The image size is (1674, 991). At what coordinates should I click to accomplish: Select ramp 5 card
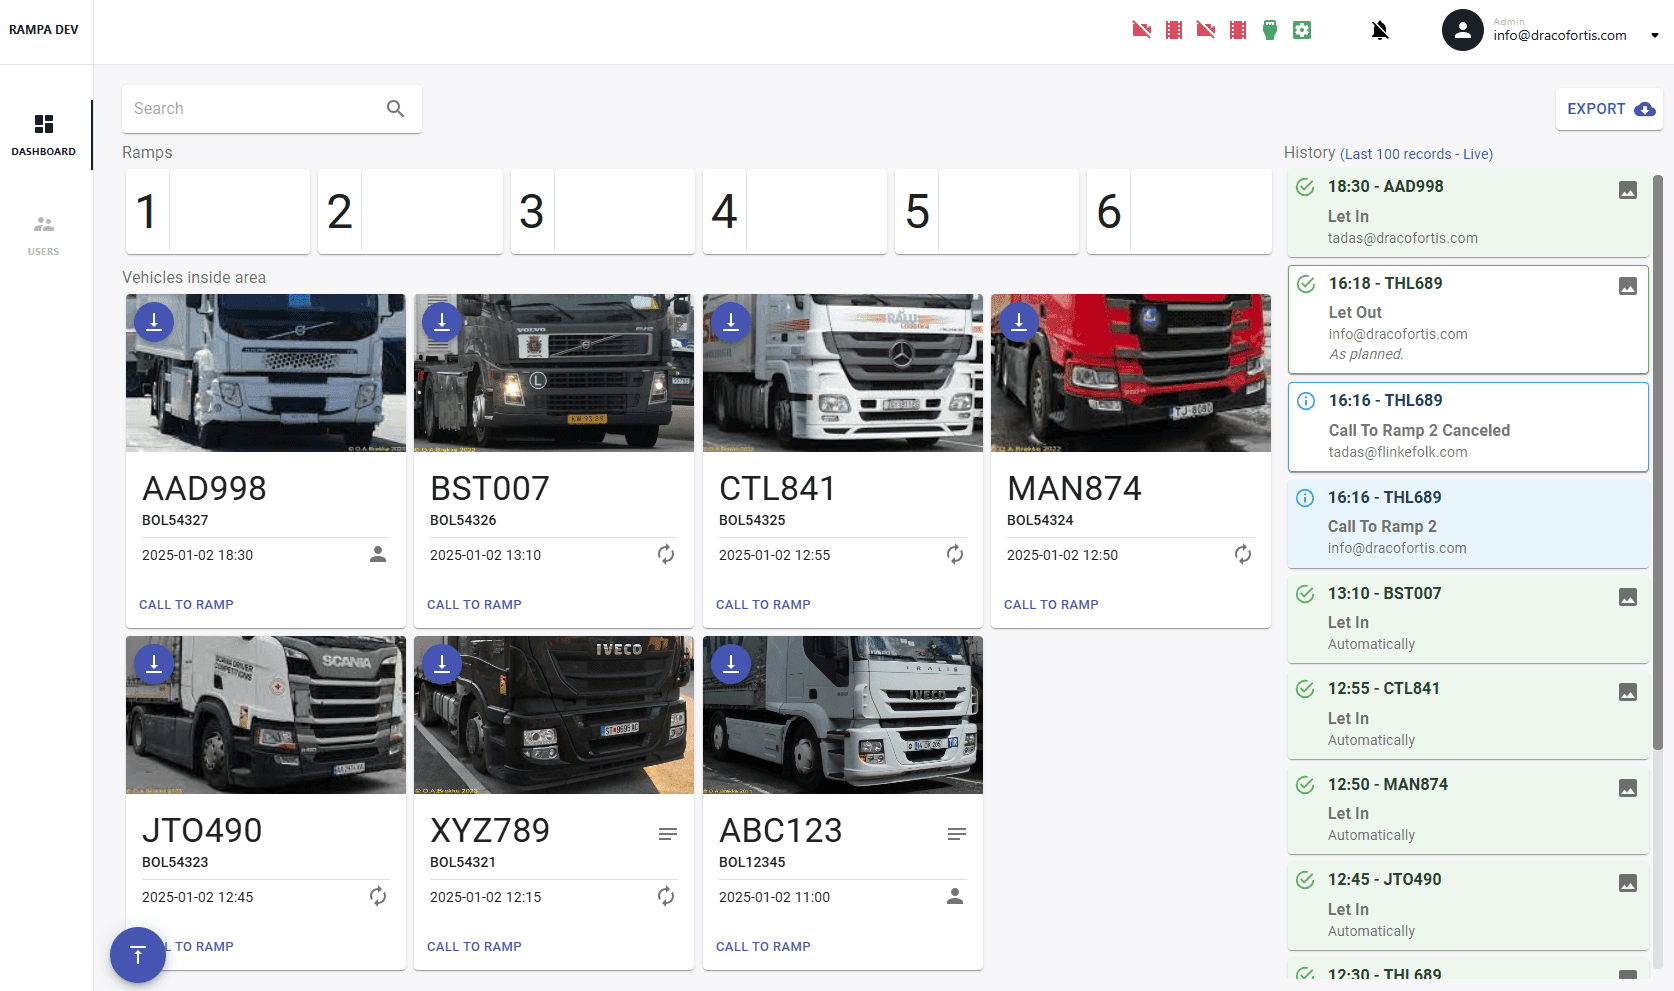pyautogui.click(x=987, y=211)
